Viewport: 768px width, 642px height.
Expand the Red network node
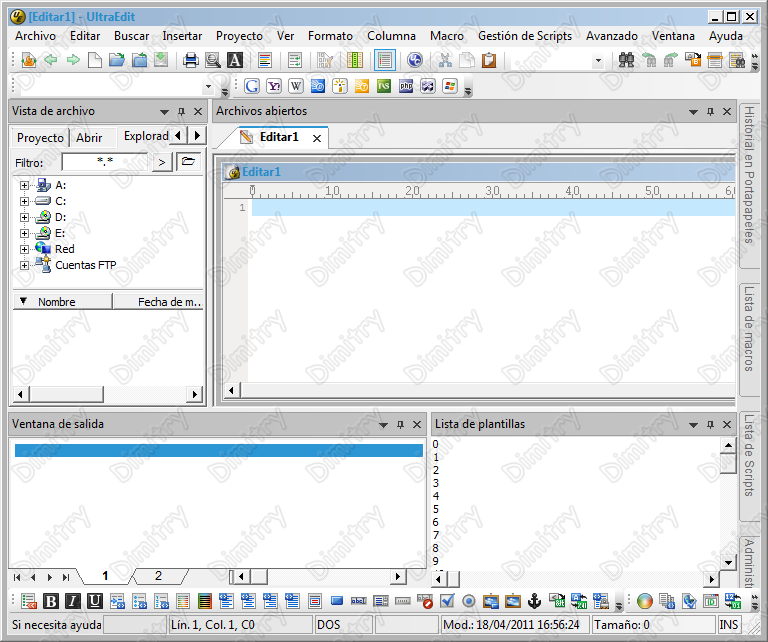point(24,249)
